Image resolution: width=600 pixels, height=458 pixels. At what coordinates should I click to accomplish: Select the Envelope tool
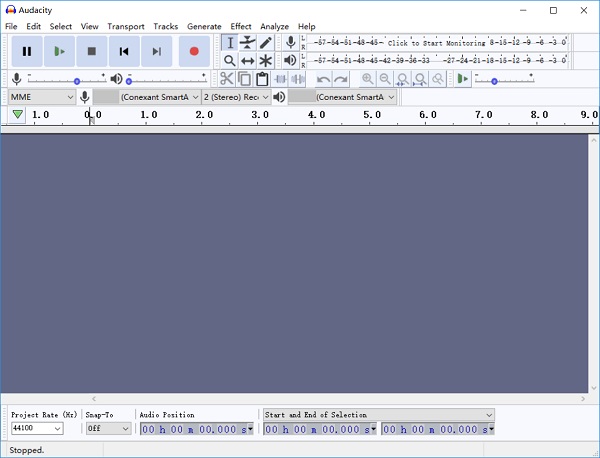coord(248,42)
